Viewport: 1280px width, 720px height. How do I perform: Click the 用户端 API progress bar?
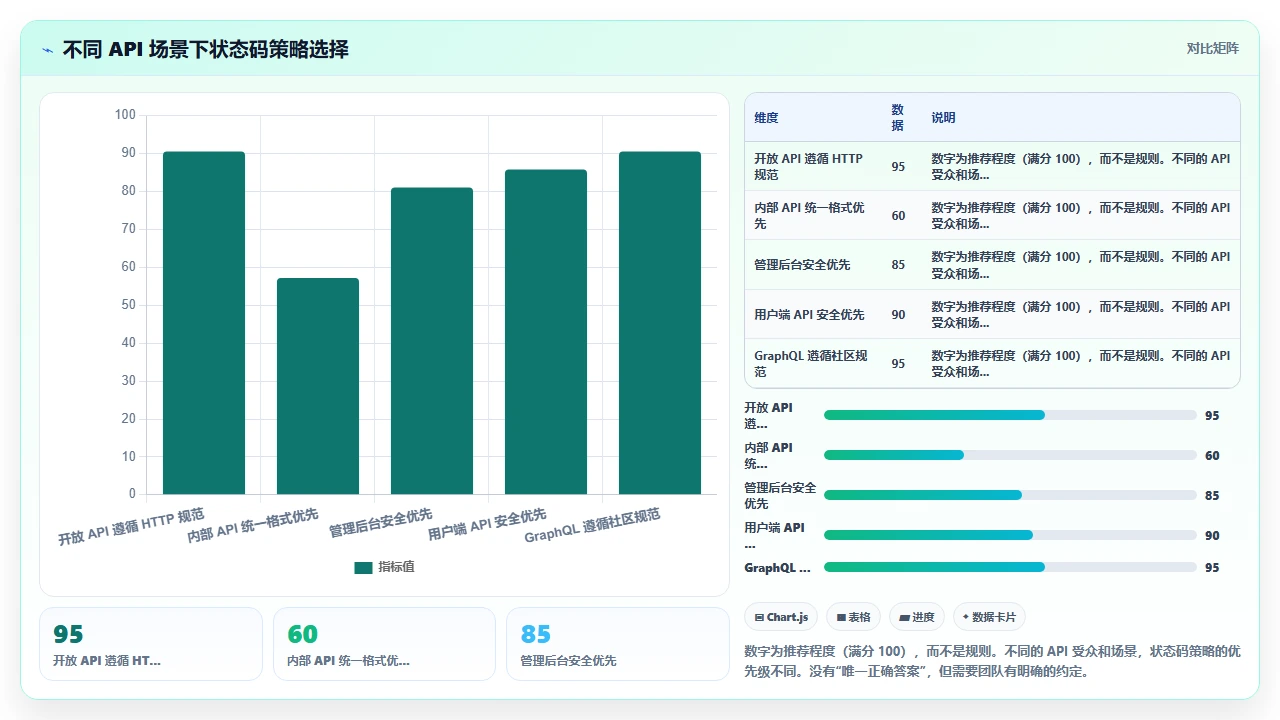pos(1010,535)
